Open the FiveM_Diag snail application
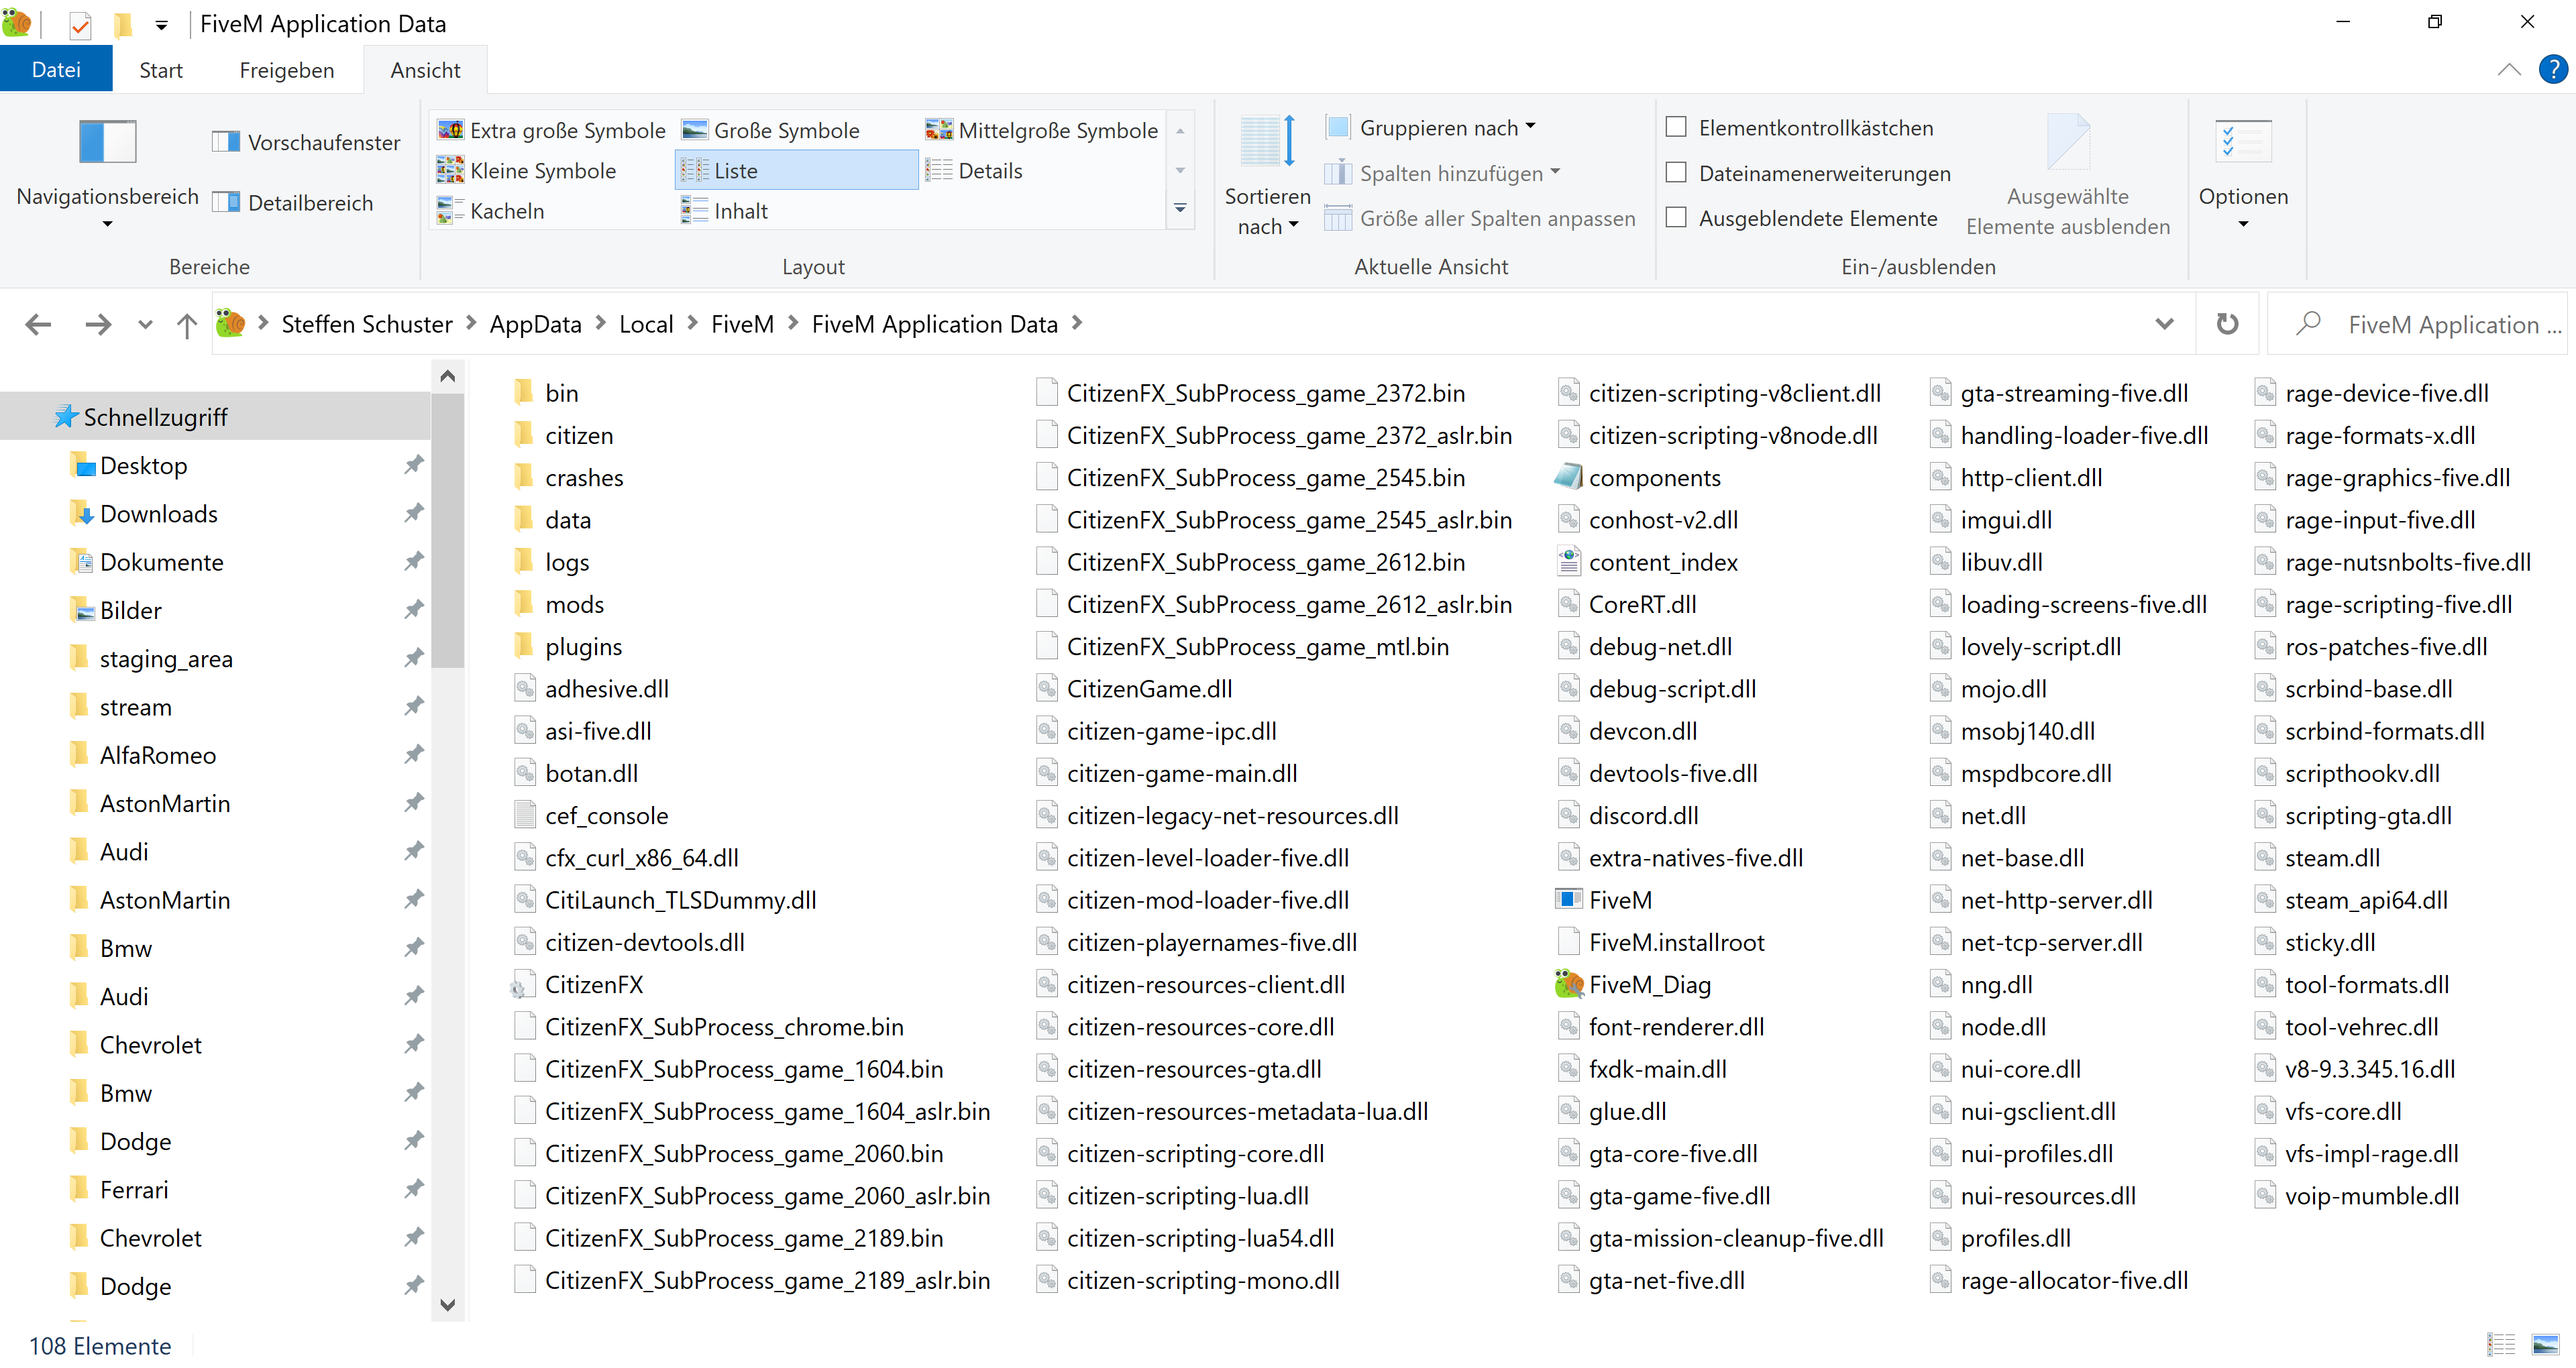The image size is (2576, 1368). point(1633,985)
